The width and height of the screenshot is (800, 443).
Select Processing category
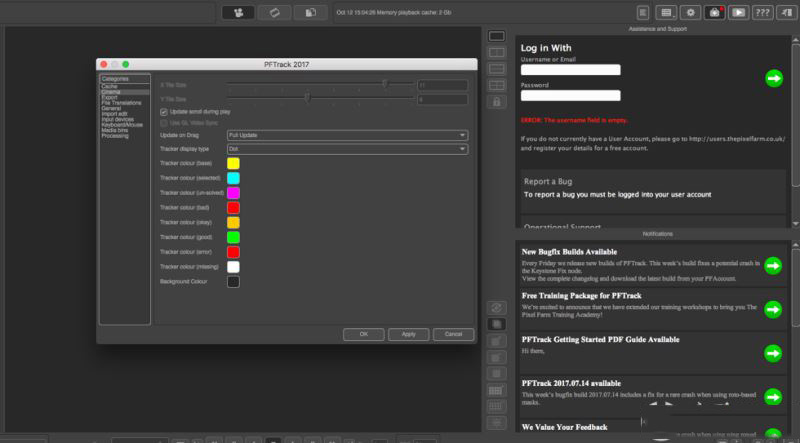coord(115,136)
